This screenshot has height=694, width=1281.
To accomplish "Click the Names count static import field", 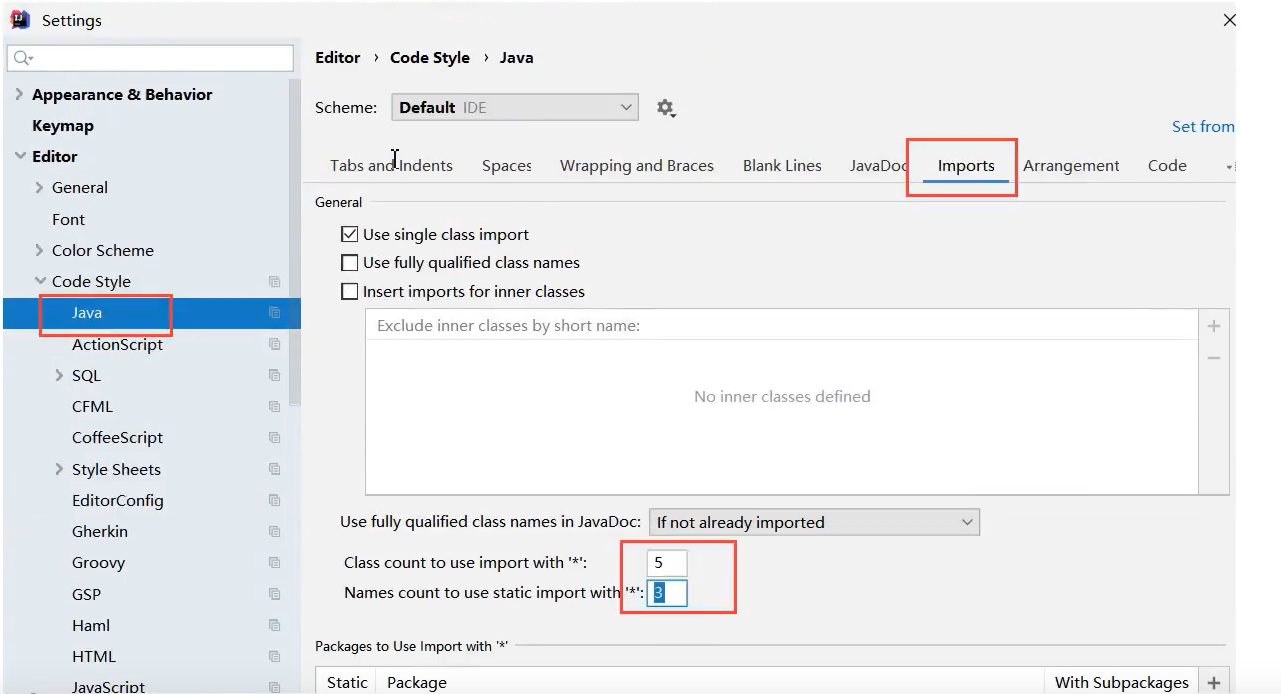I will [667, 593].
